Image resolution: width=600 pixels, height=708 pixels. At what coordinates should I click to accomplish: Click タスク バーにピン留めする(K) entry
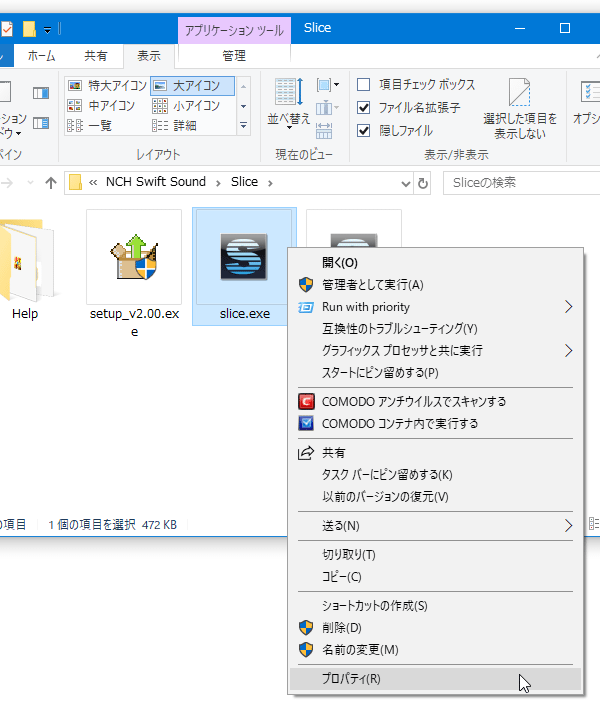pyautogui.click(x=435, y=475)
